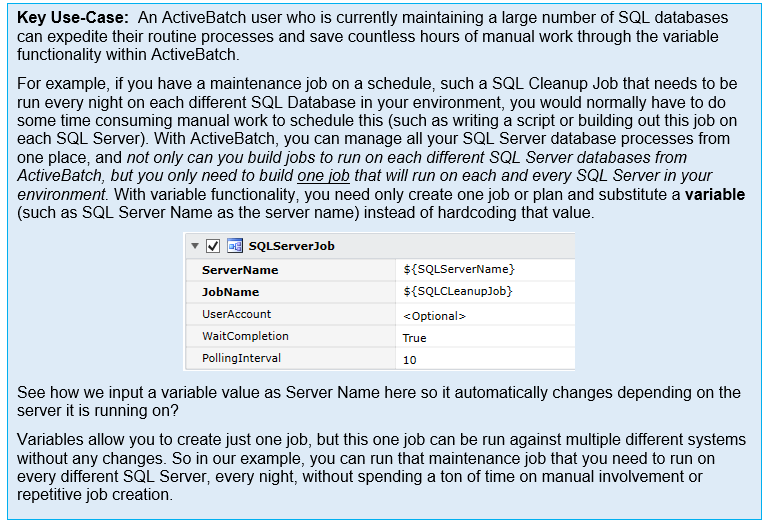This screenshot has height=528, width=772.
Task: Edit the ${SQLCLeanupJob} value field
Action: 457,292
